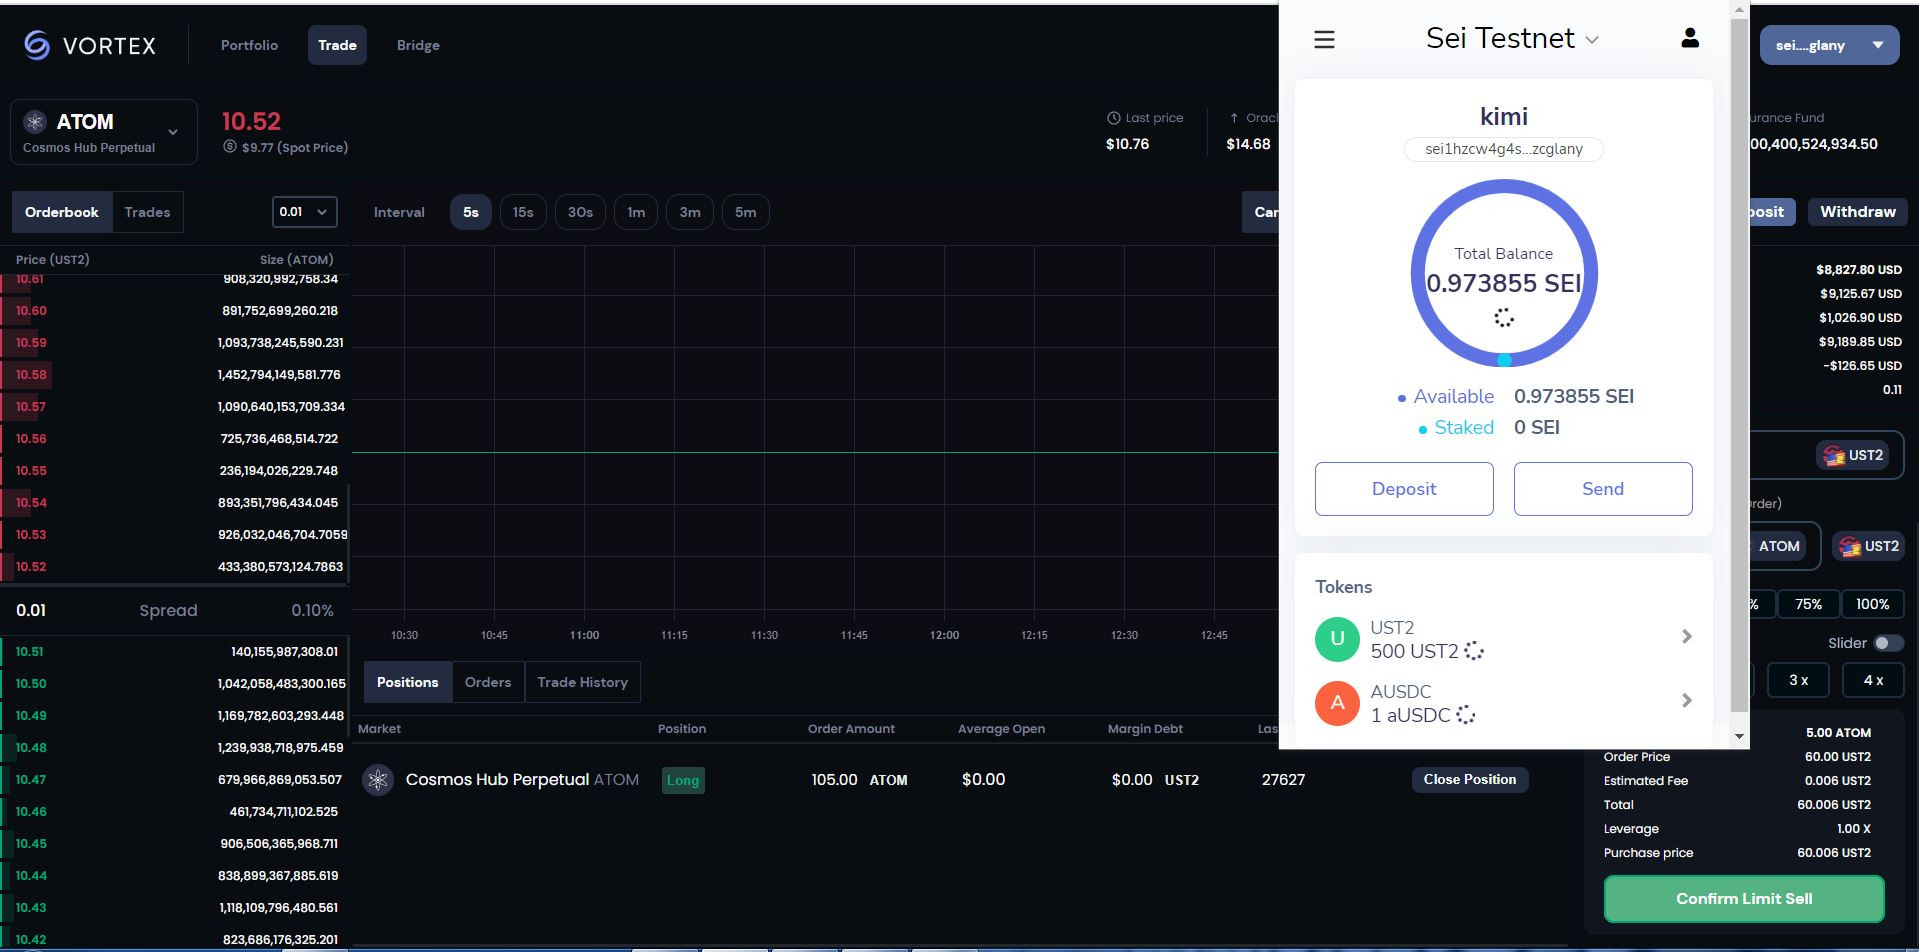Toggle the Slider switch
Screen dimensions: 1919x952
tap(1888, 643)
